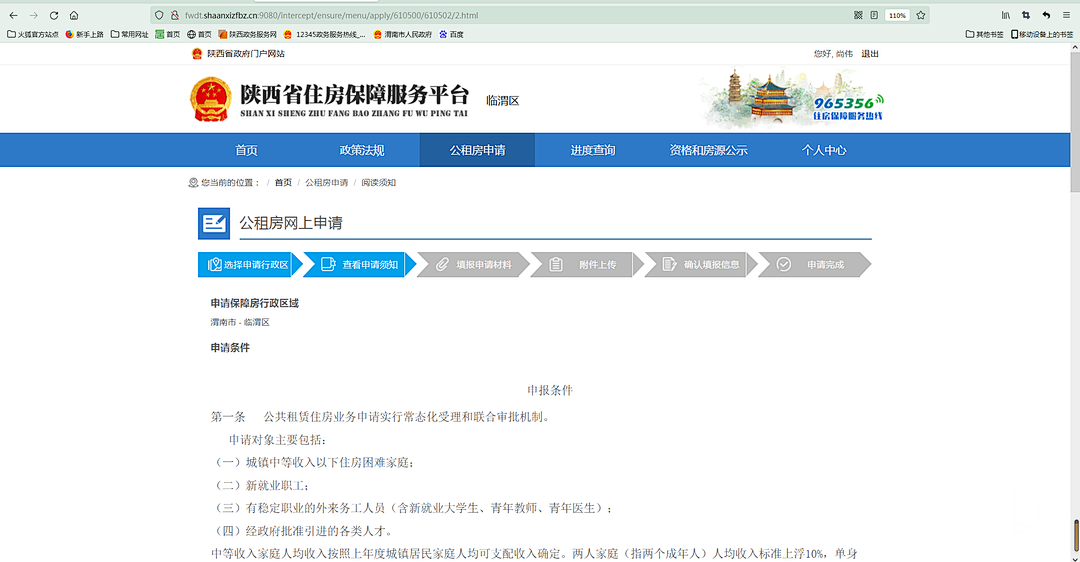1080x562 pixels.
Task: Open the 政策法规 navigation tab
Action: [361, 150]
